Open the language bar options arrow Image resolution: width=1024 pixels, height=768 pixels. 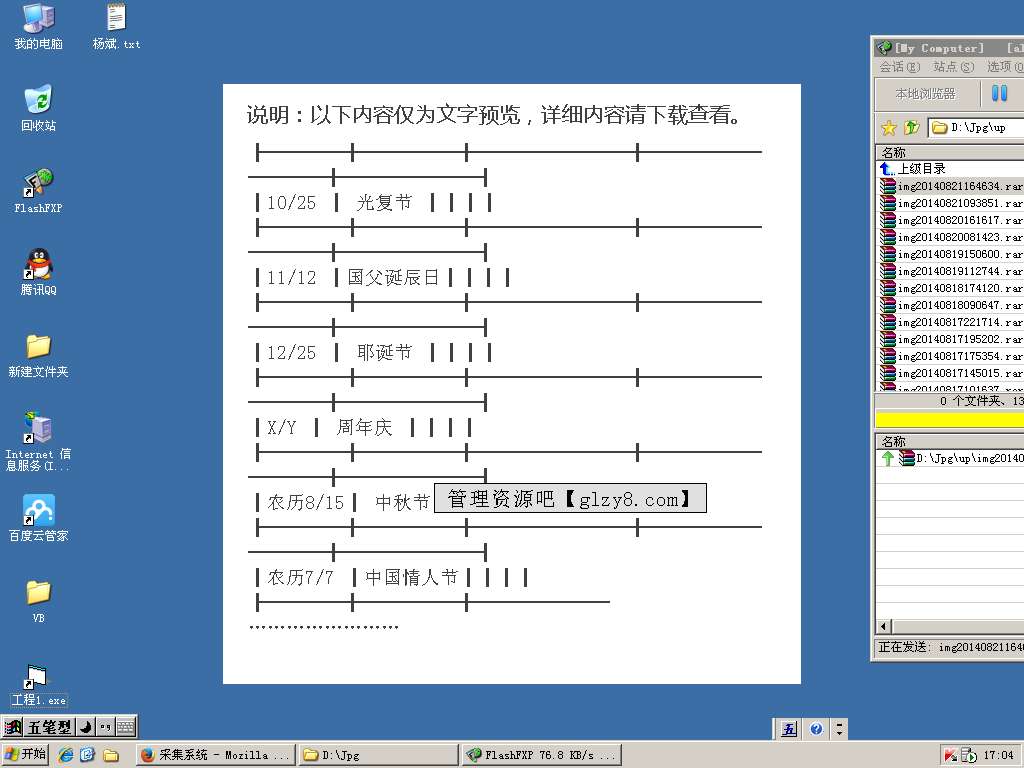click(840, 729)
